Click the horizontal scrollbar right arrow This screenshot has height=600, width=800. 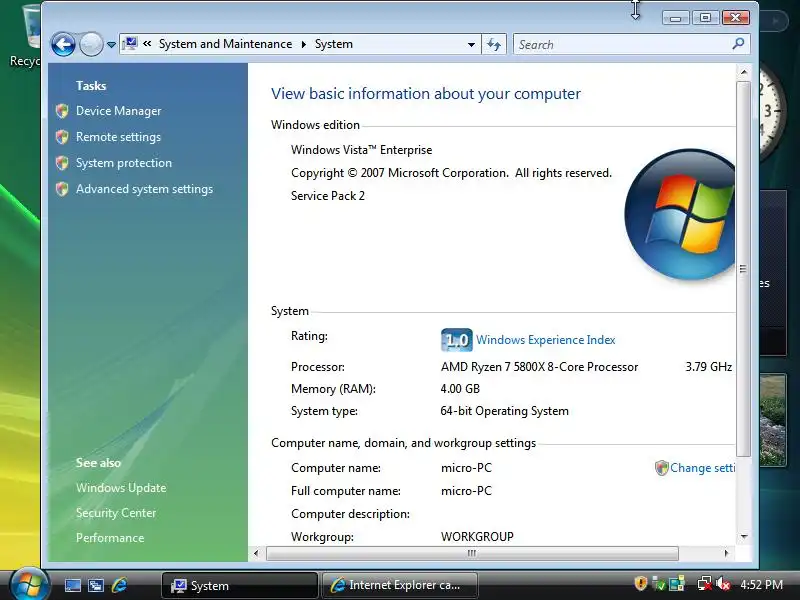coord(727,553)
